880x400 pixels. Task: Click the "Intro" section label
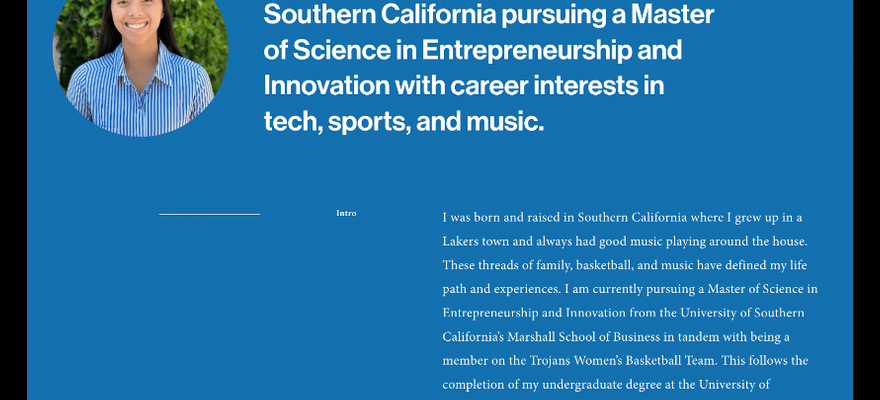tap(346, 213)
